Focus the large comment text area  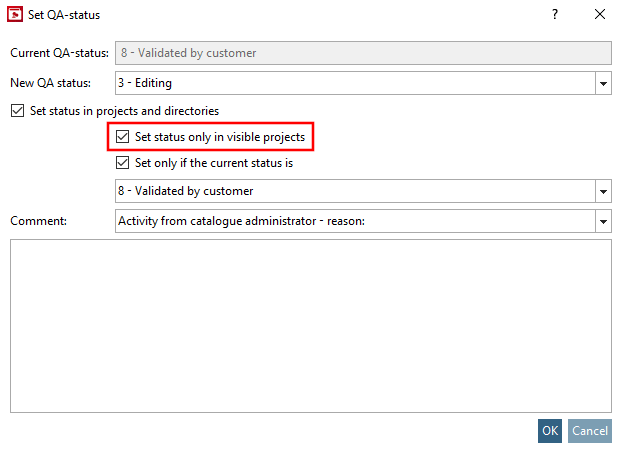(310, 325)
